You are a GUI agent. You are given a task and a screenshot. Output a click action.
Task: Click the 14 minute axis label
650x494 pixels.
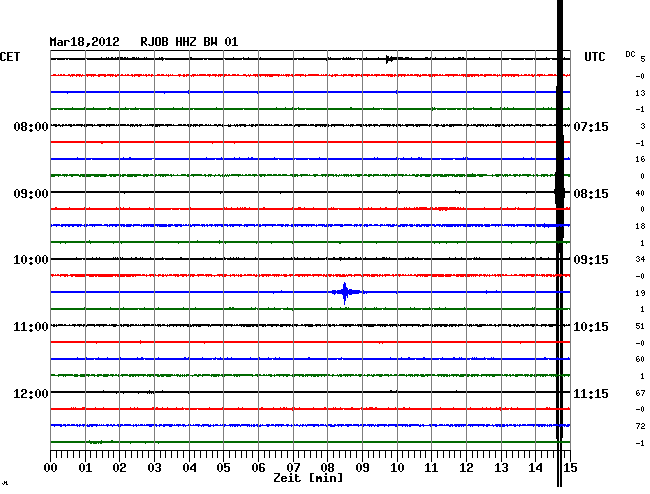(x=536, y=468)
